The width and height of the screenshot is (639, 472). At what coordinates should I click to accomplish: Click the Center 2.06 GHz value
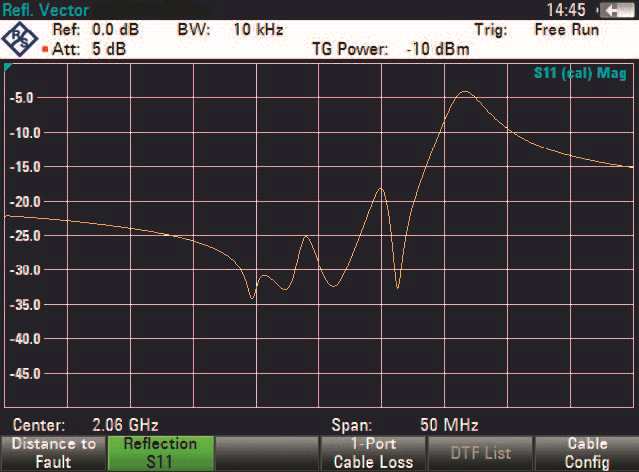click(125, 425)
